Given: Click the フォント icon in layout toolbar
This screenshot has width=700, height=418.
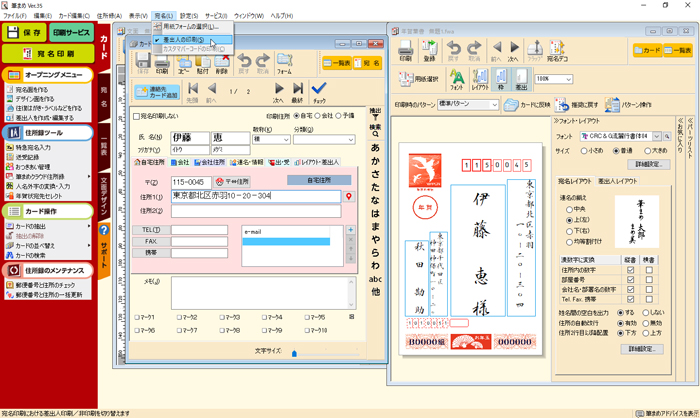Looking at the screenshot, I should (457, 79).
